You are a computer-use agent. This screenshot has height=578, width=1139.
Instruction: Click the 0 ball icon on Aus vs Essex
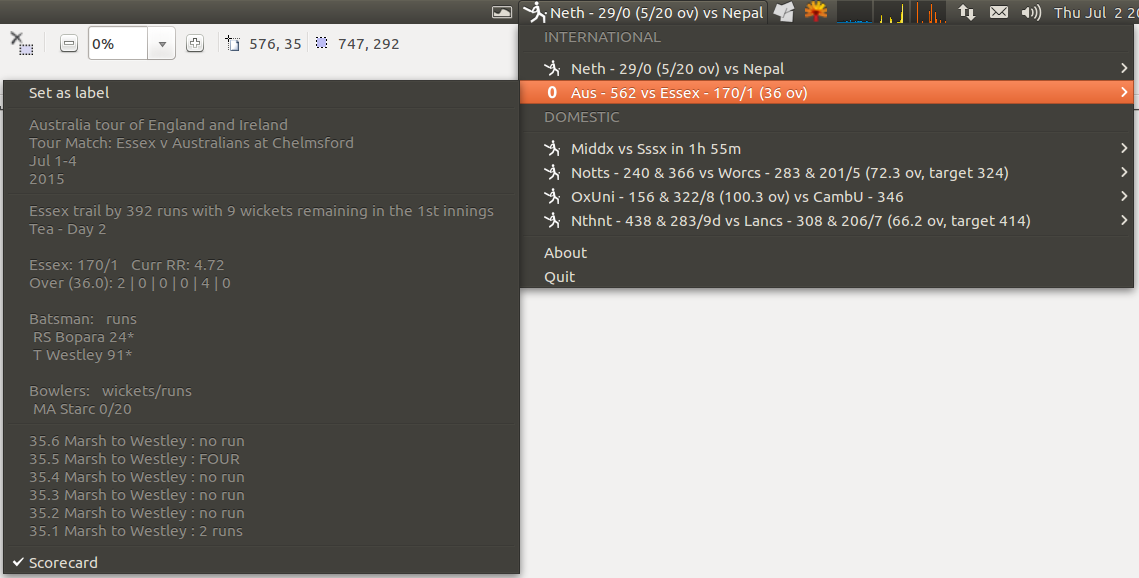point(552,92)
